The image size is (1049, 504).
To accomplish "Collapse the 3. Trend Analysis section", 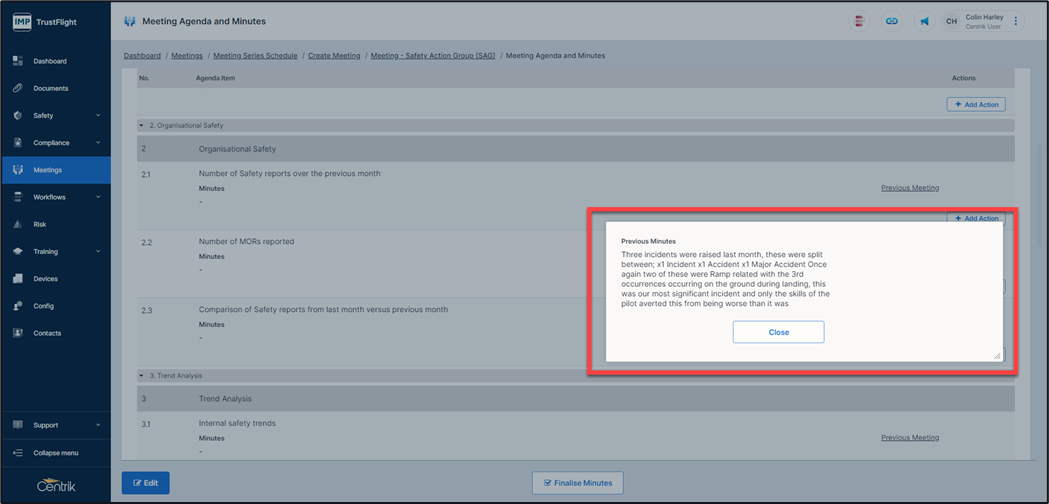I will (142, 376).
